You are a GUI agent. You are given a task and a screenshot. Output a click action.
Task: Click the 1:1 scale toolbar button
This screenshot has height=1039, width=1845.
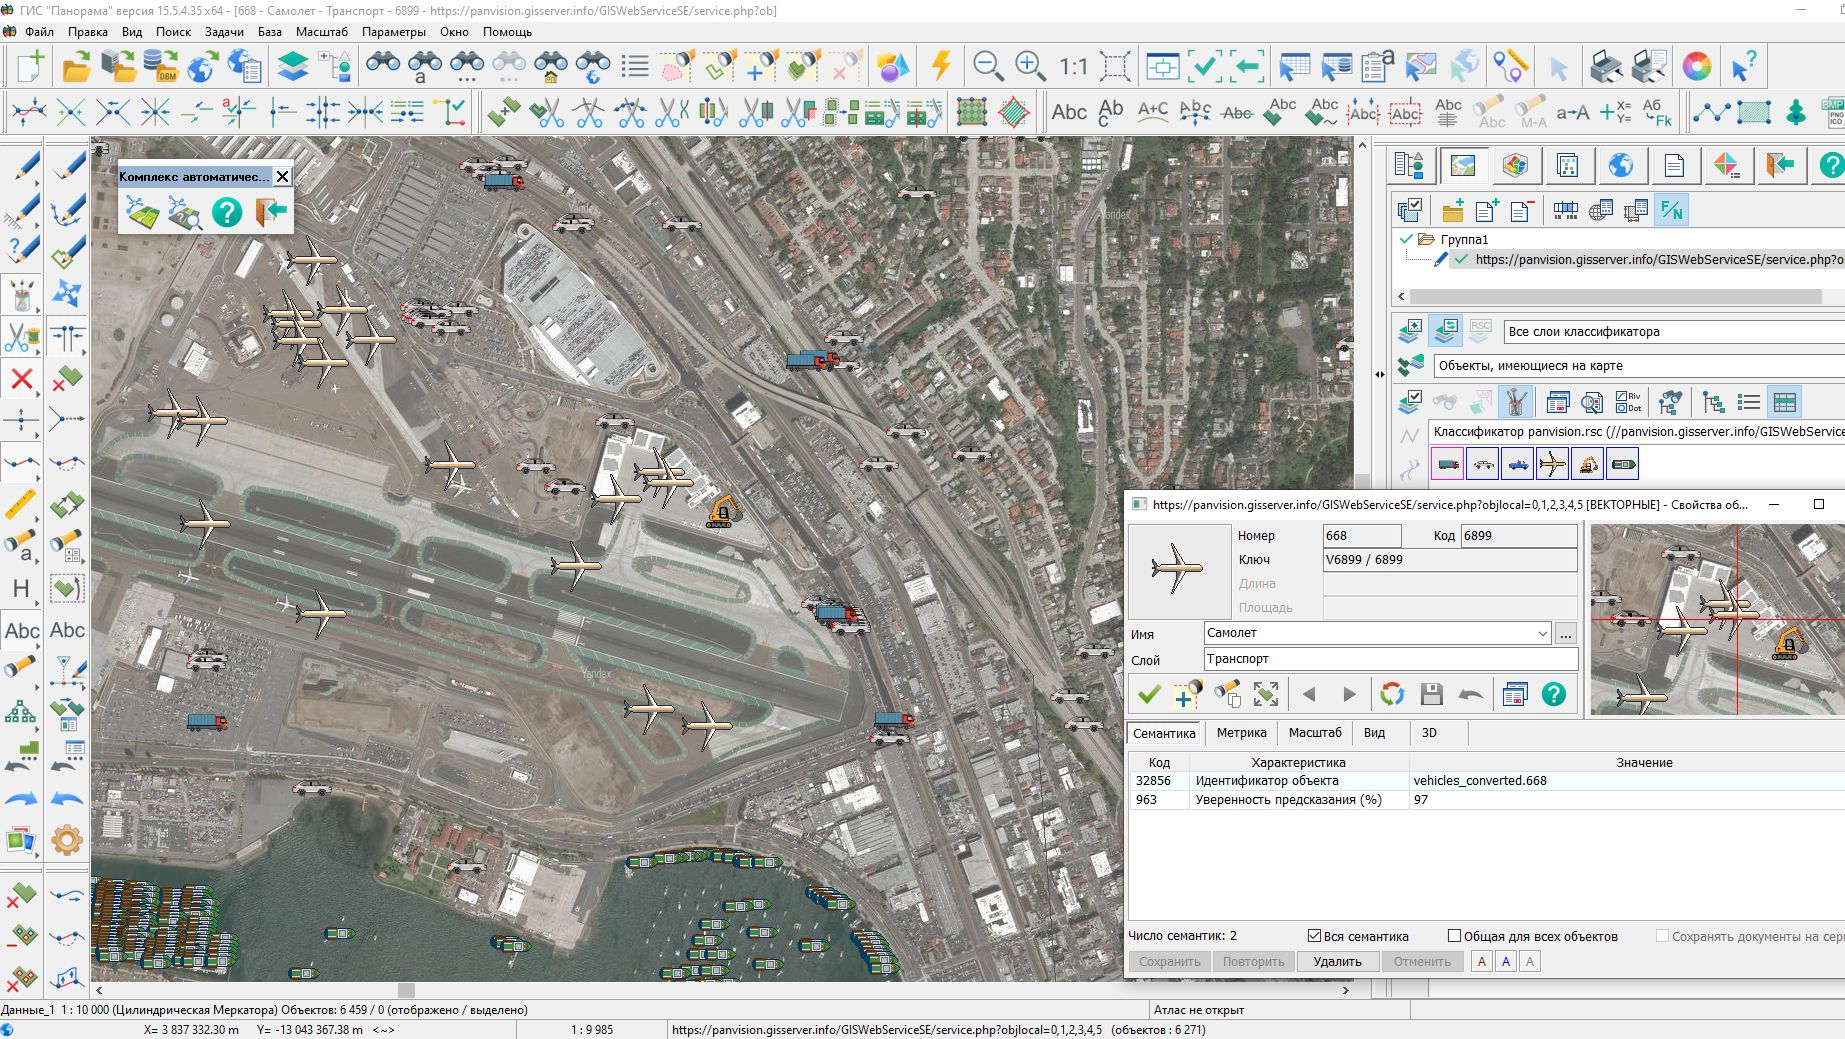pyautogui.click(x=1073, y=66)
